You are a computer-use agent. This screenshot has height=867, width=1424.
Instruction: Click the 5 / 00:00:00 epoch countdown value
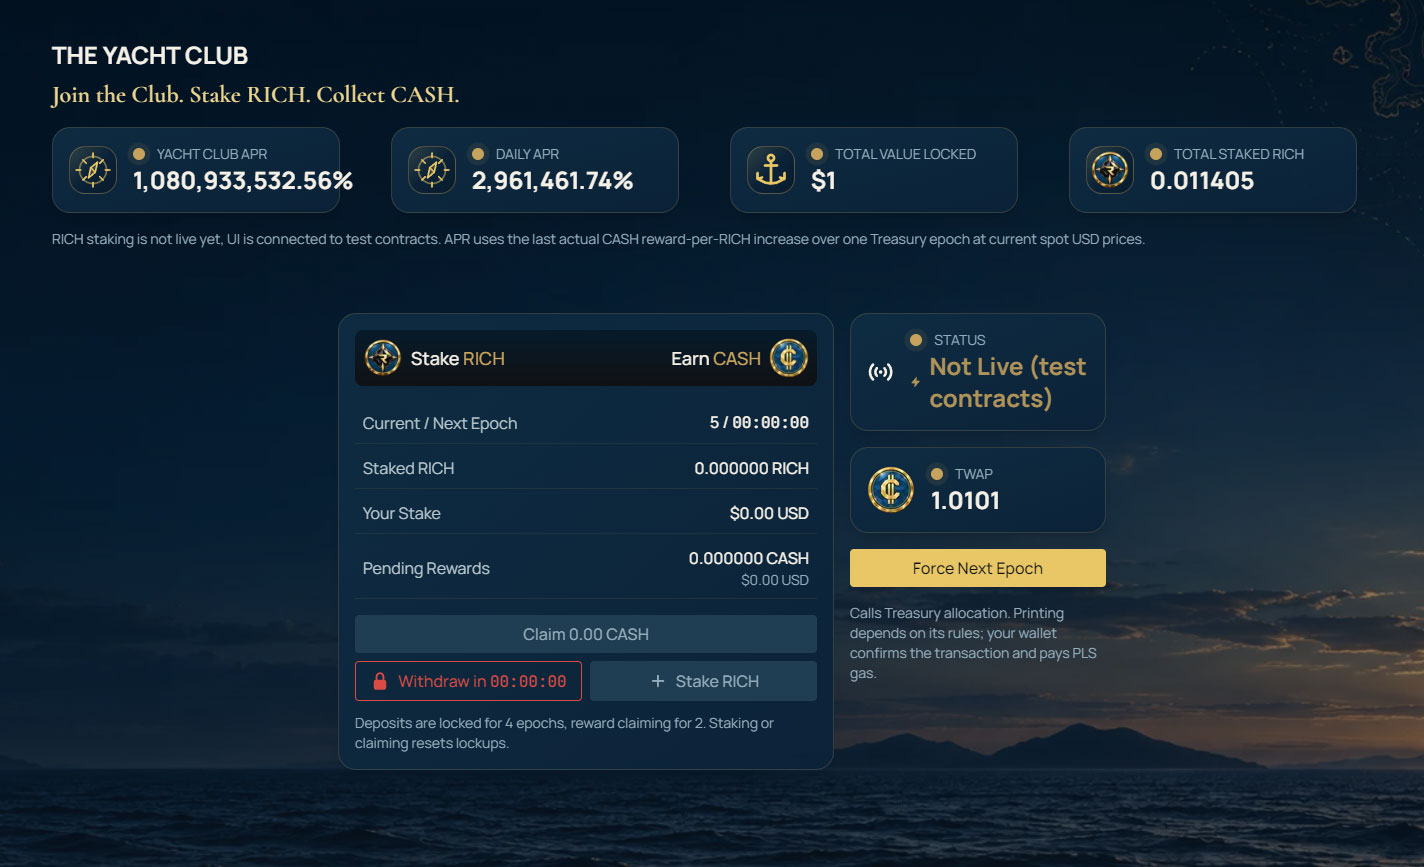point(759,423)
